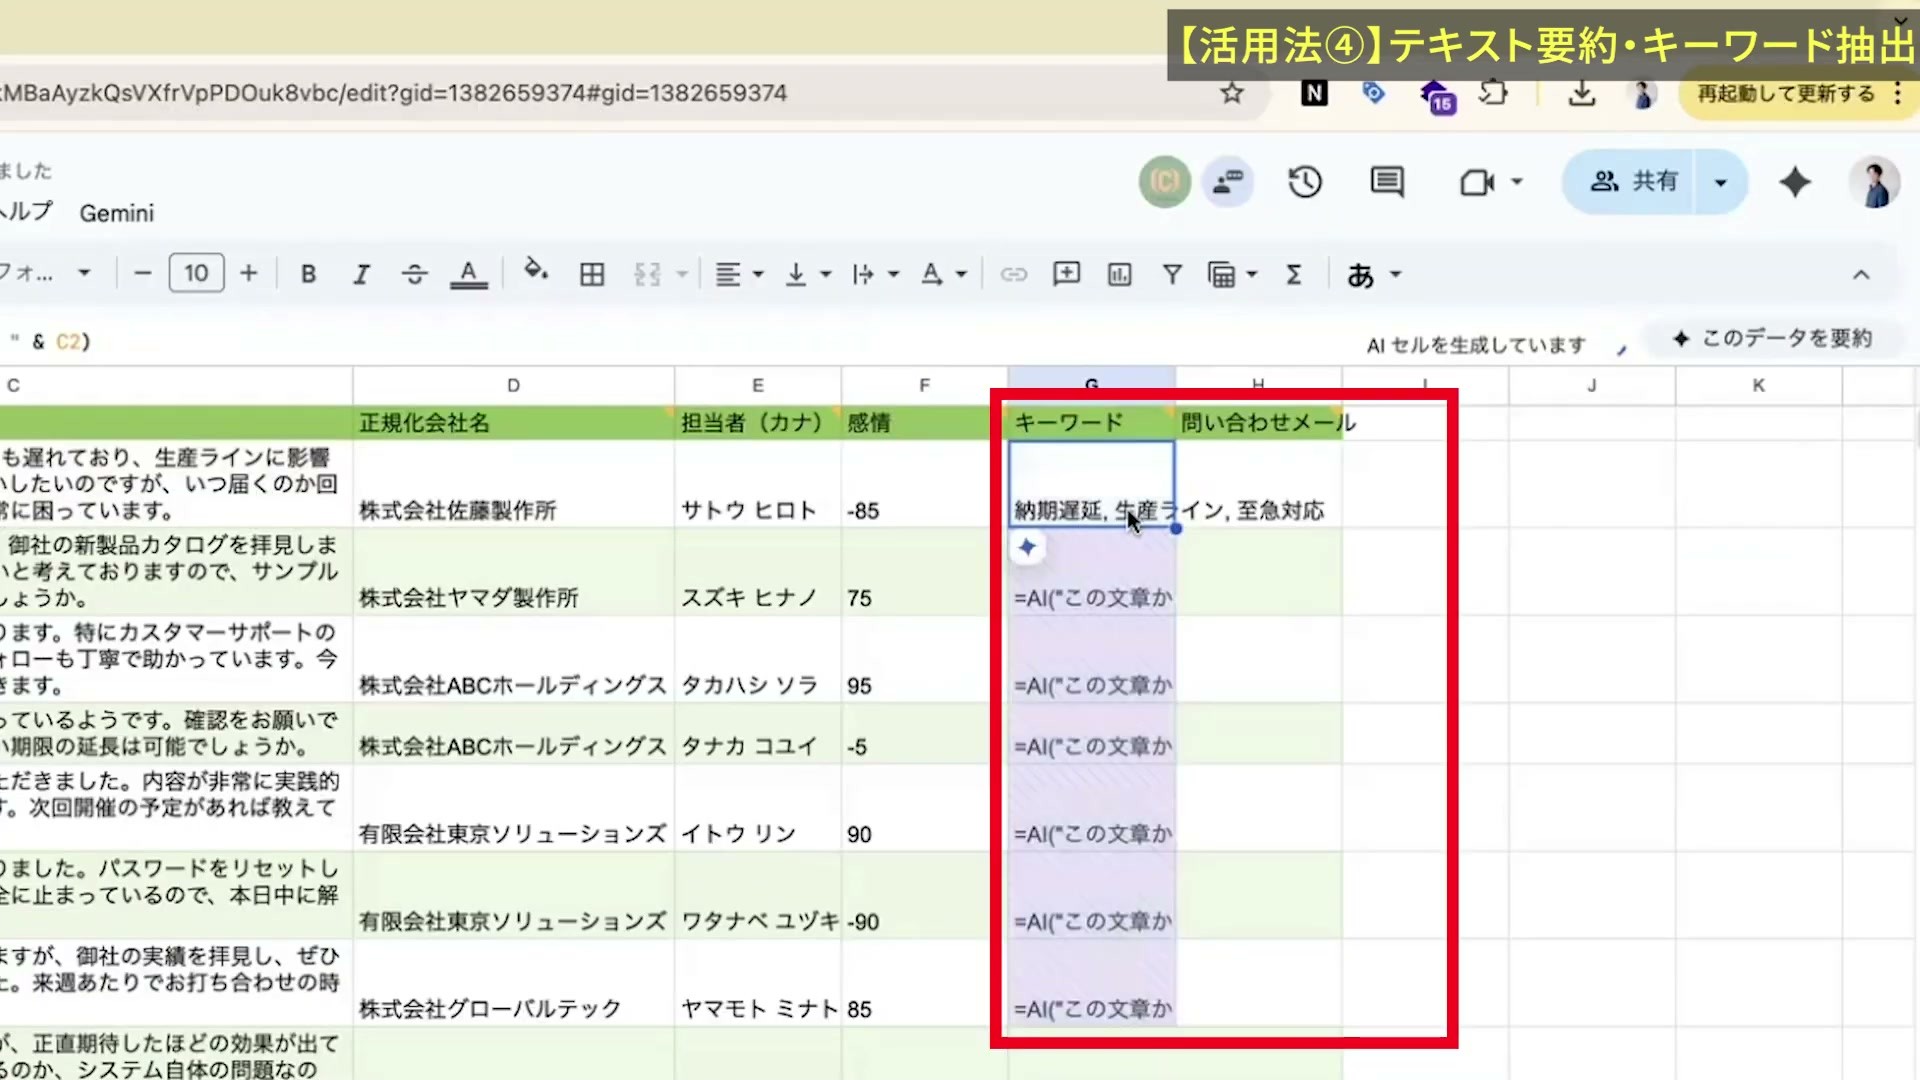Open the comments icon
The width and height of the screenshot is (1920, 1080).
point(1387,182)
